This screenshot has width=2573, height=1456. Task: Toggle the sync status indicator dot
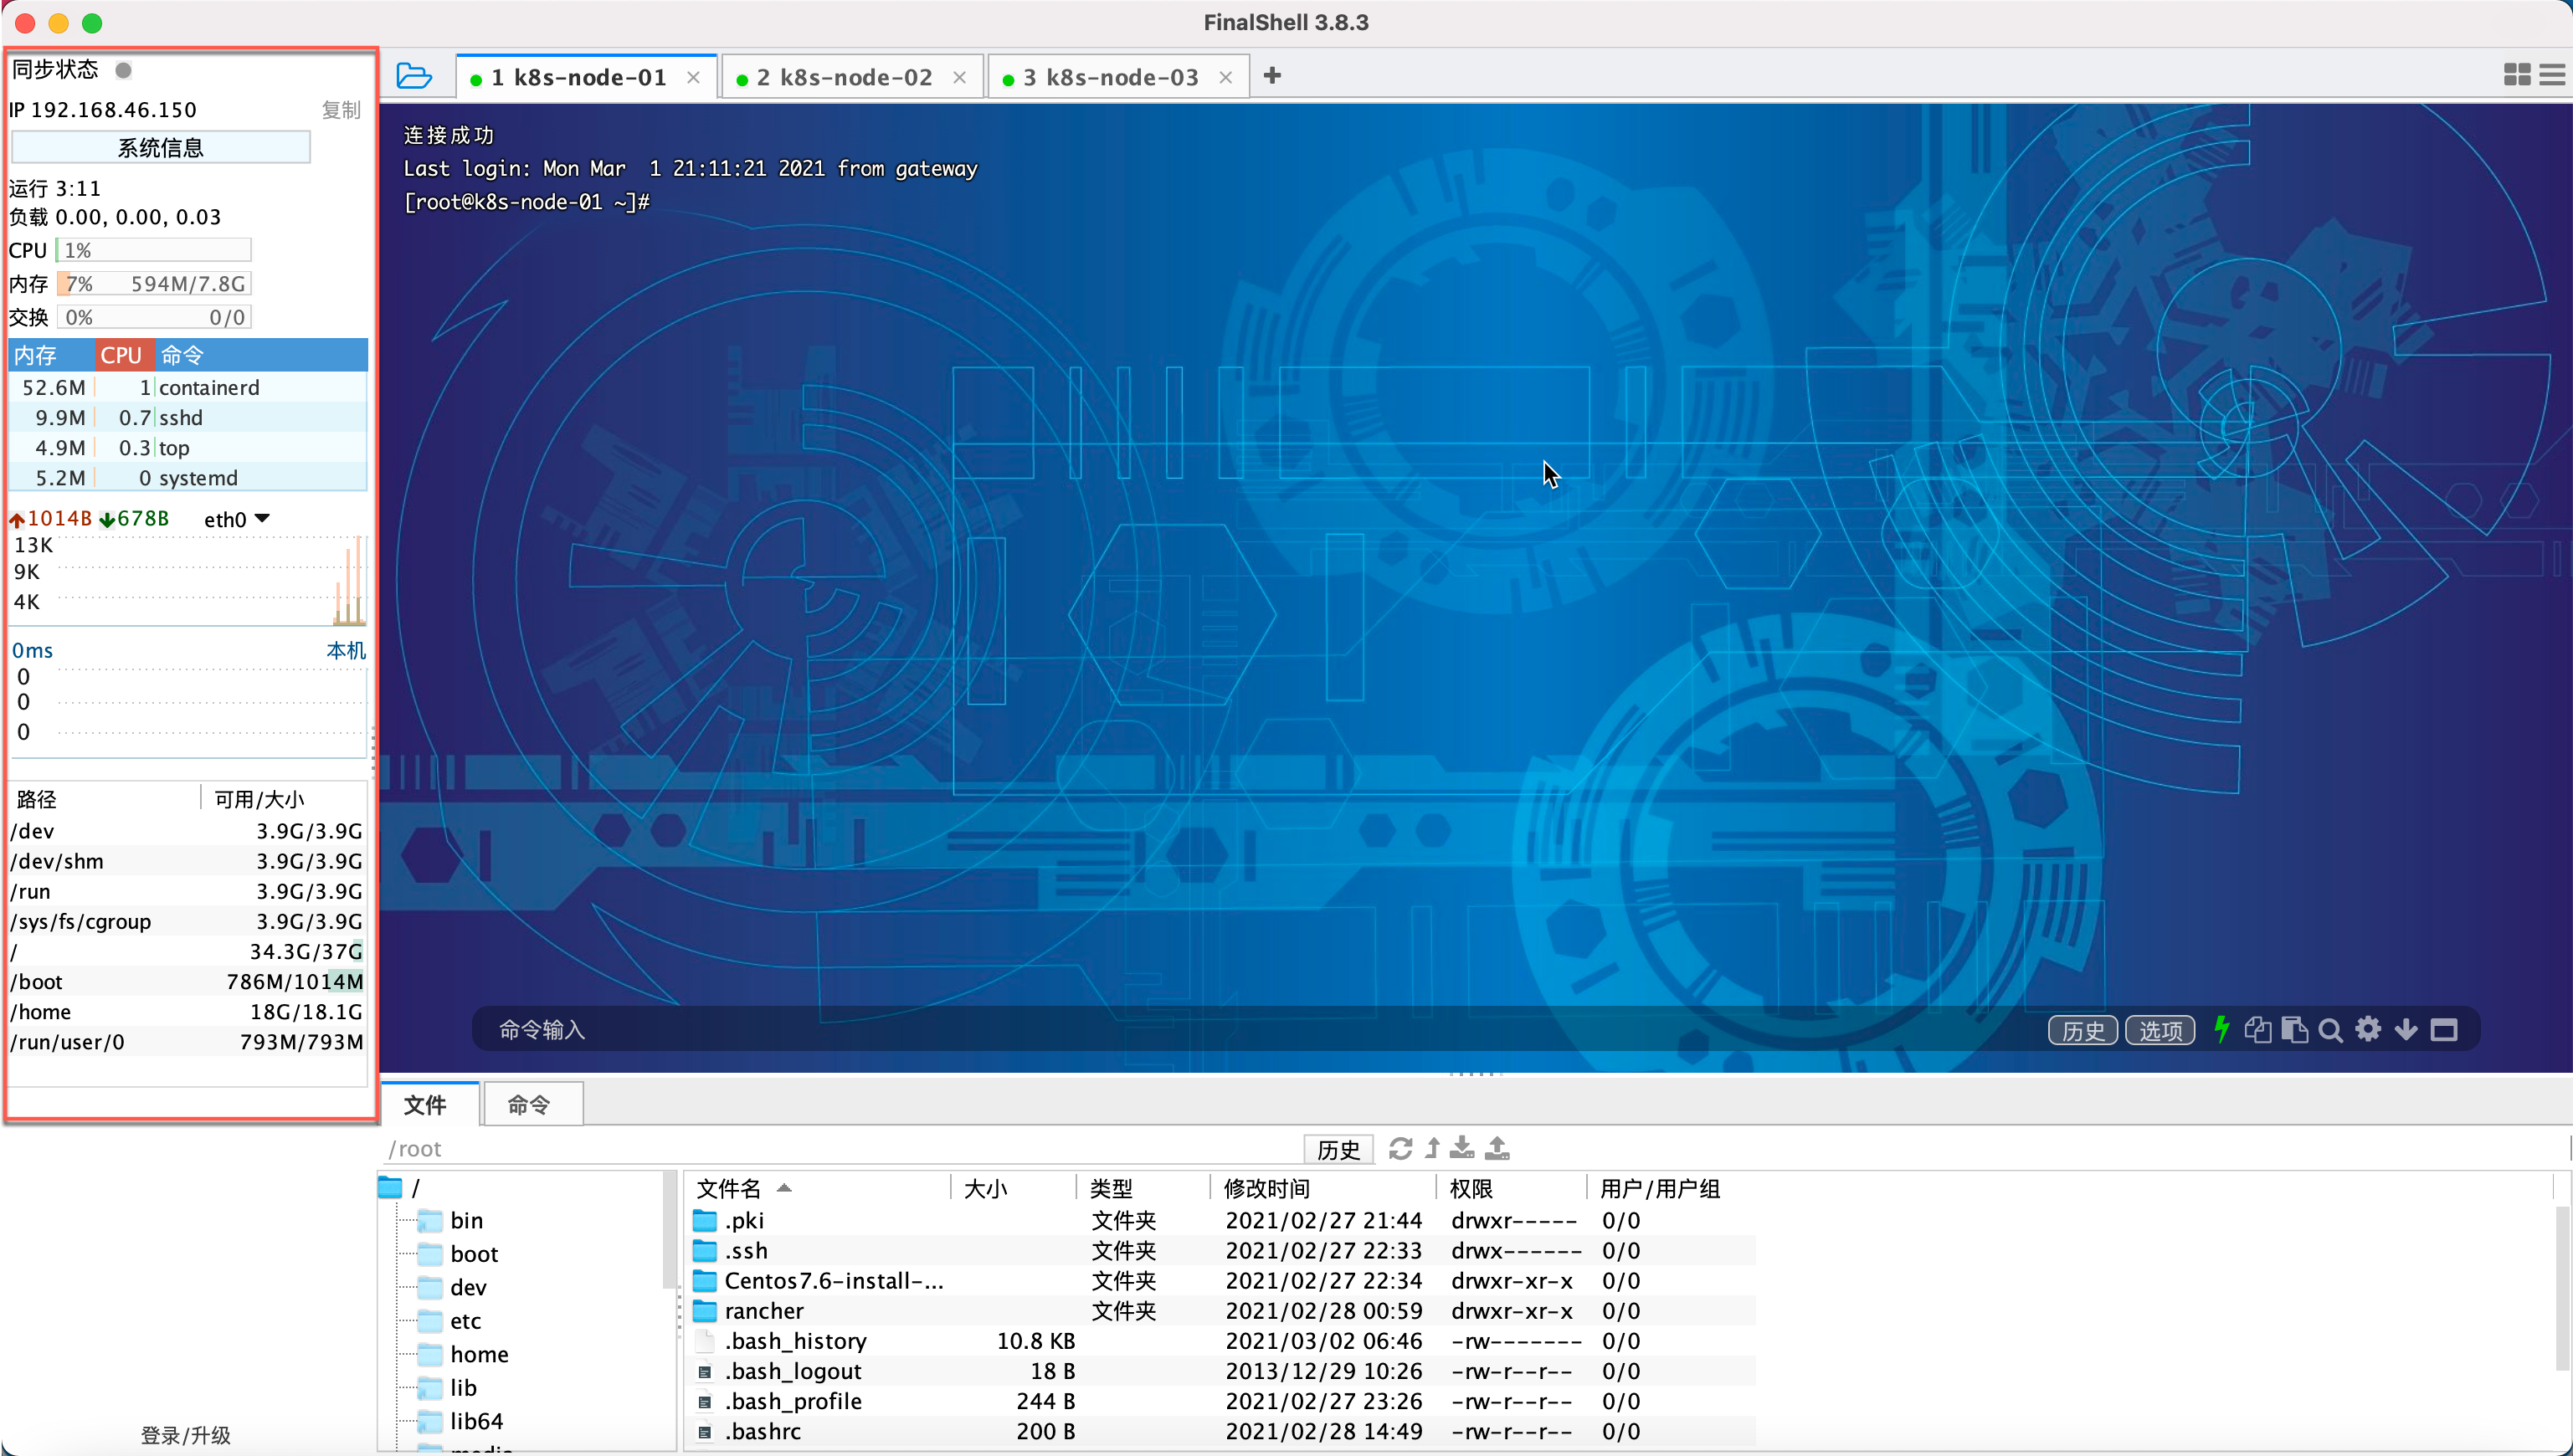coord(124,70)
